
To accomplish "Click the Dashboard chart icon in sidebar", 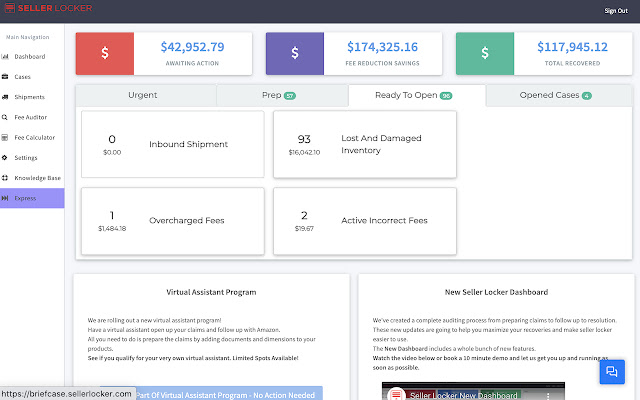I will (5, 56).
